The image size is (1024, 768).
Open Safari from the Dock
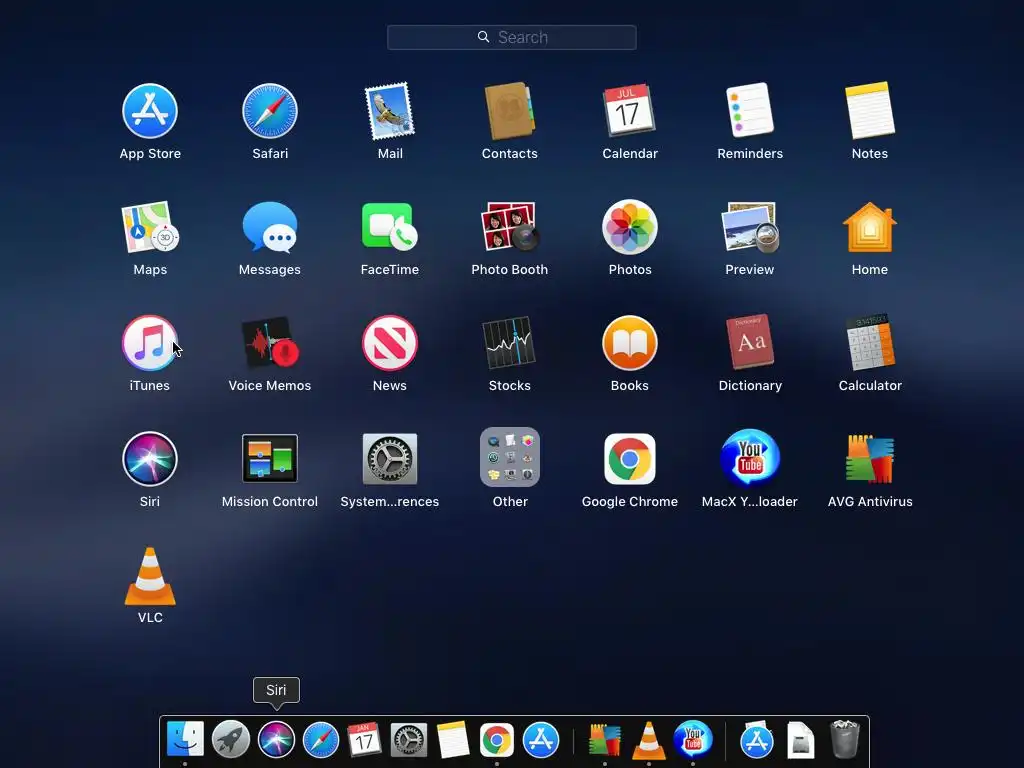tap(321, 740)
